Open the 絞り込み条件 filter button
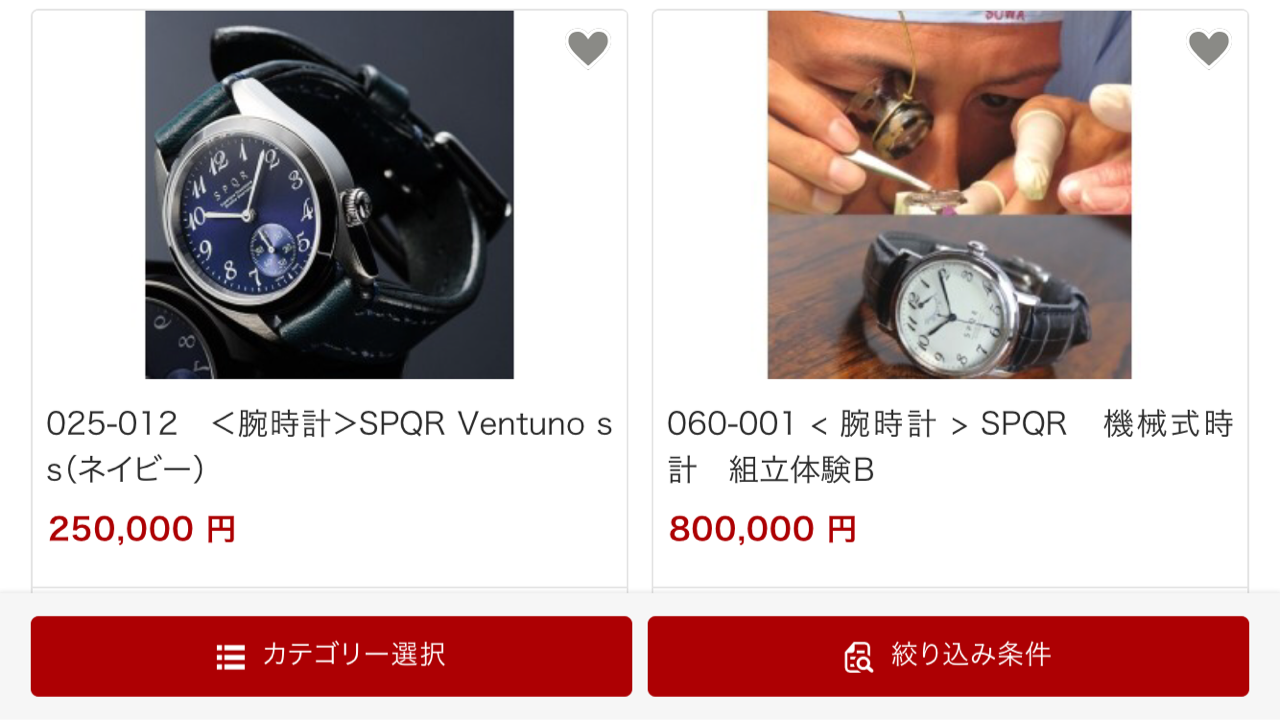Screen dimensions: 1280x720 948,656
